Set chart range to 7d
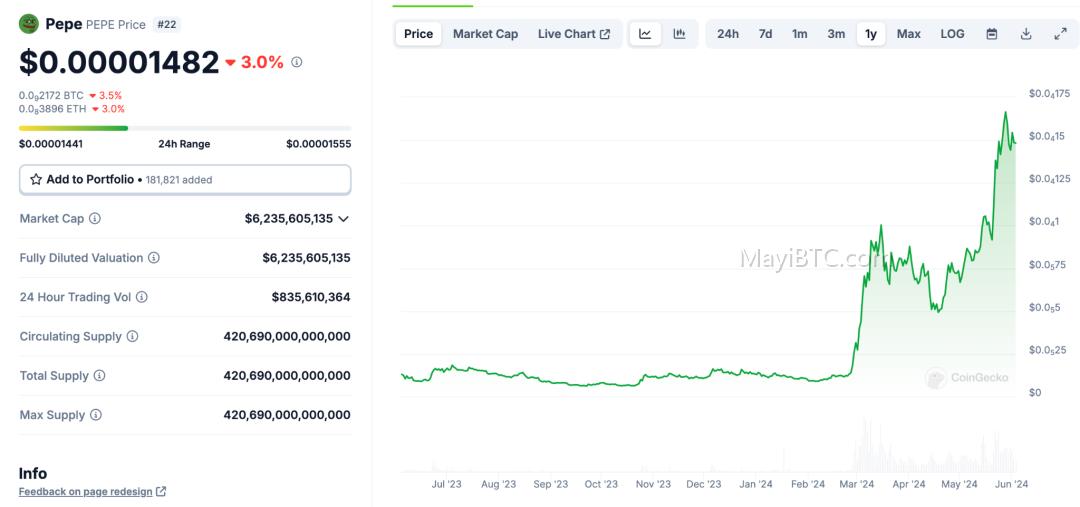1080x507 pixels. 765,34
